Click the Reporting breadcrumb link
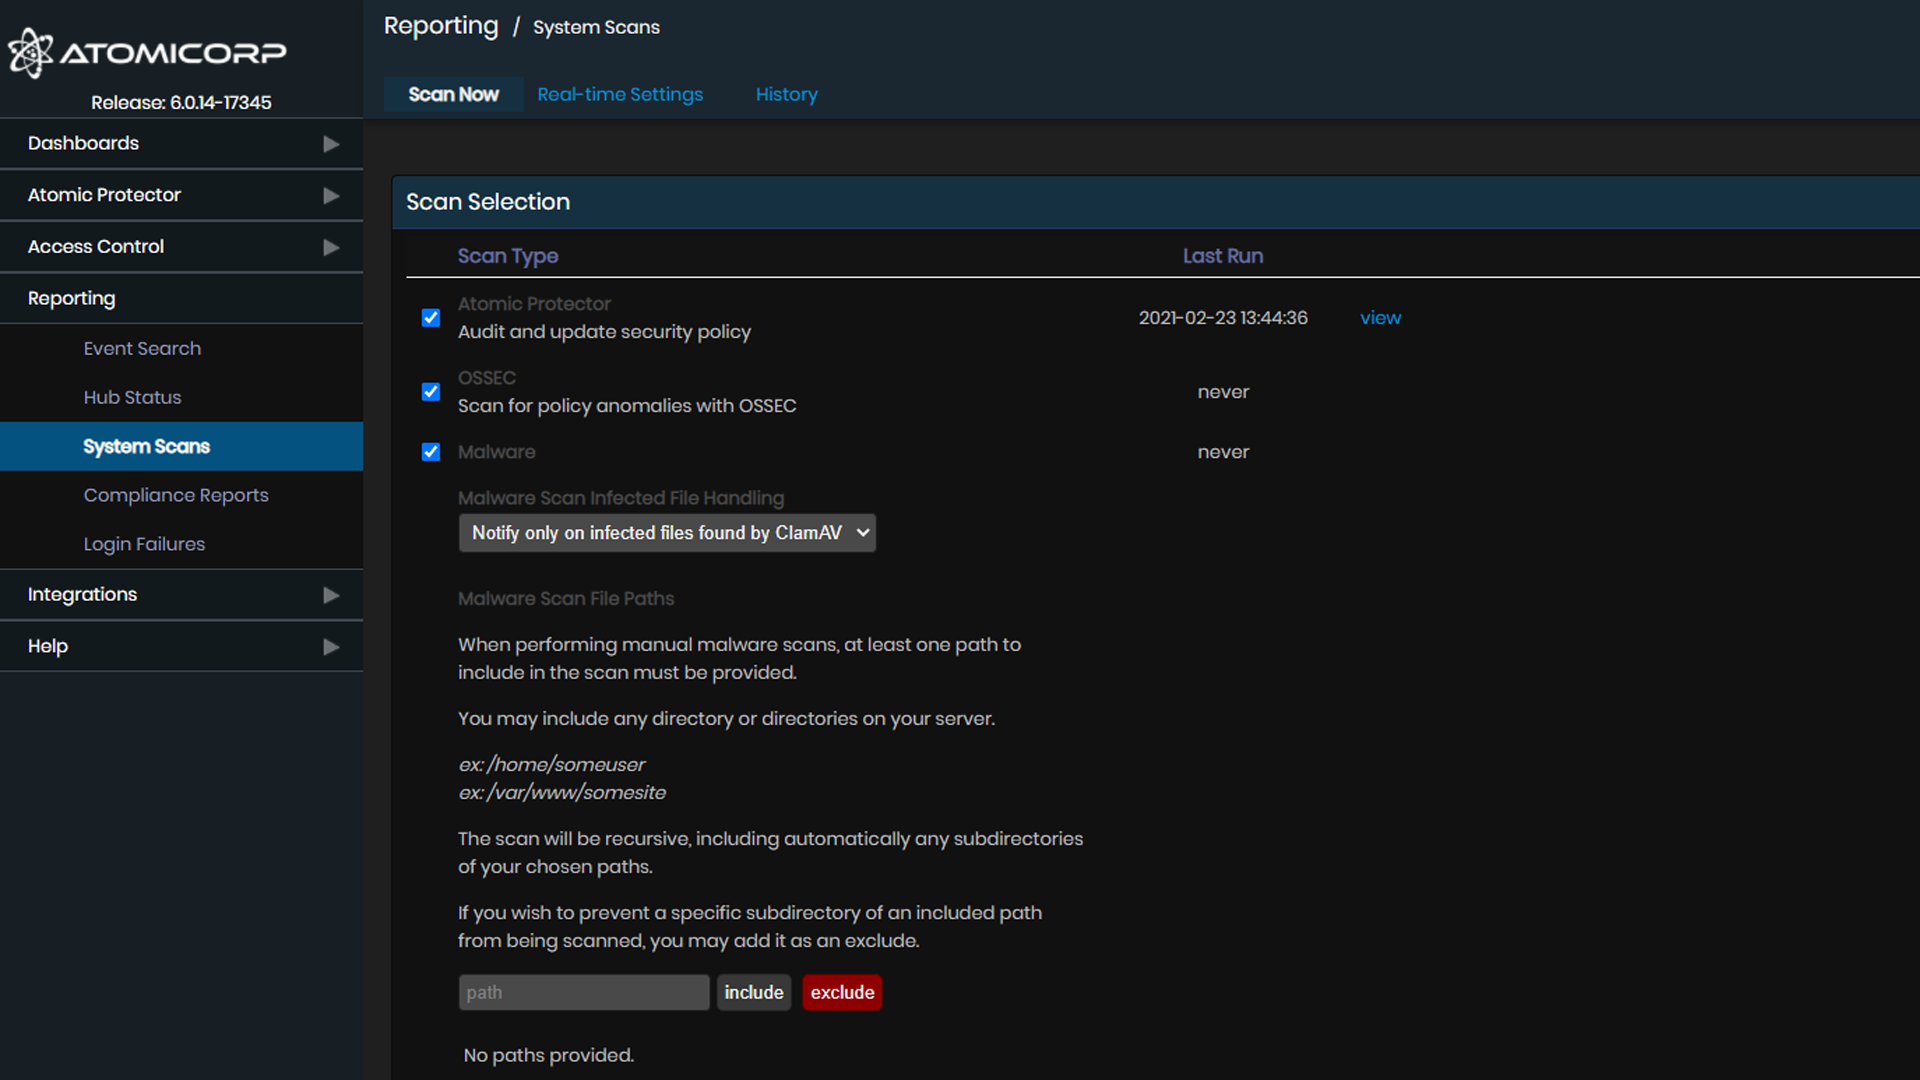Image resolution: width=1920 pixels, height=1080 pixels. click(x=441, y=26)
